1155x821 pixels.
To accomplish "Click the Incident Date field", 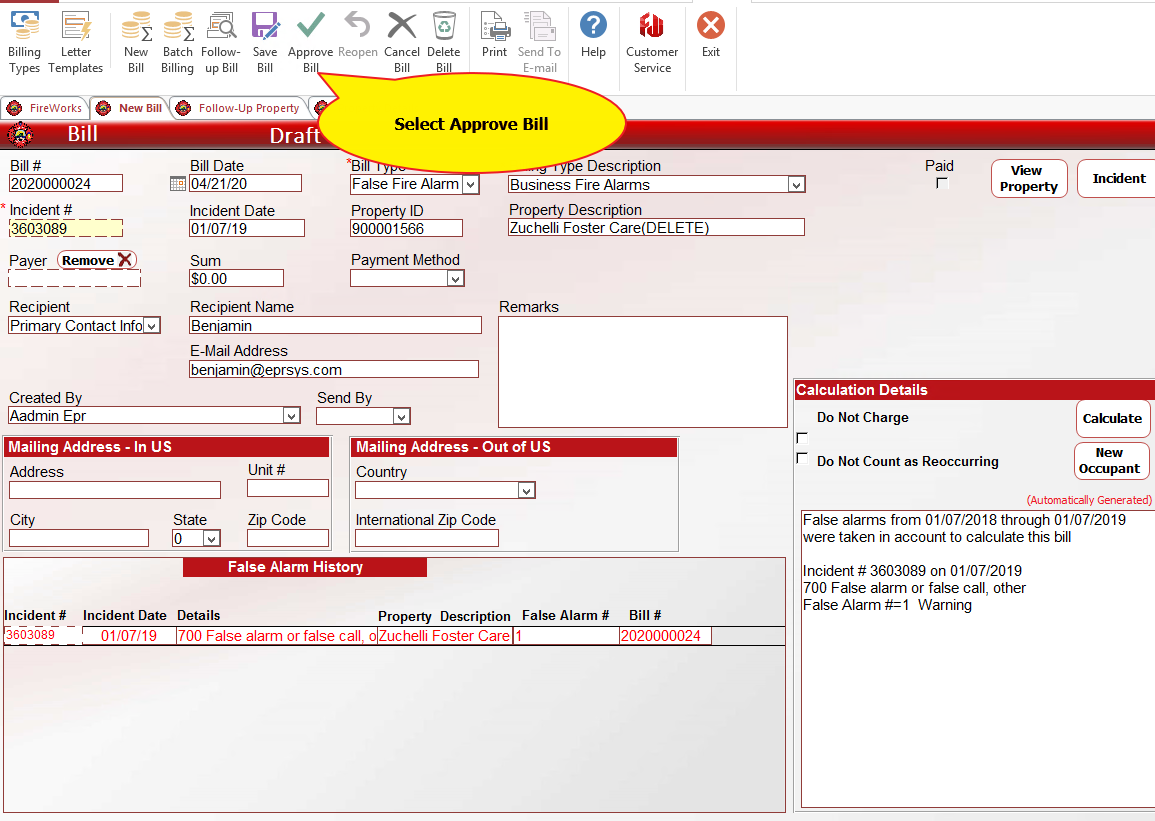I will (x=247, y=228).
